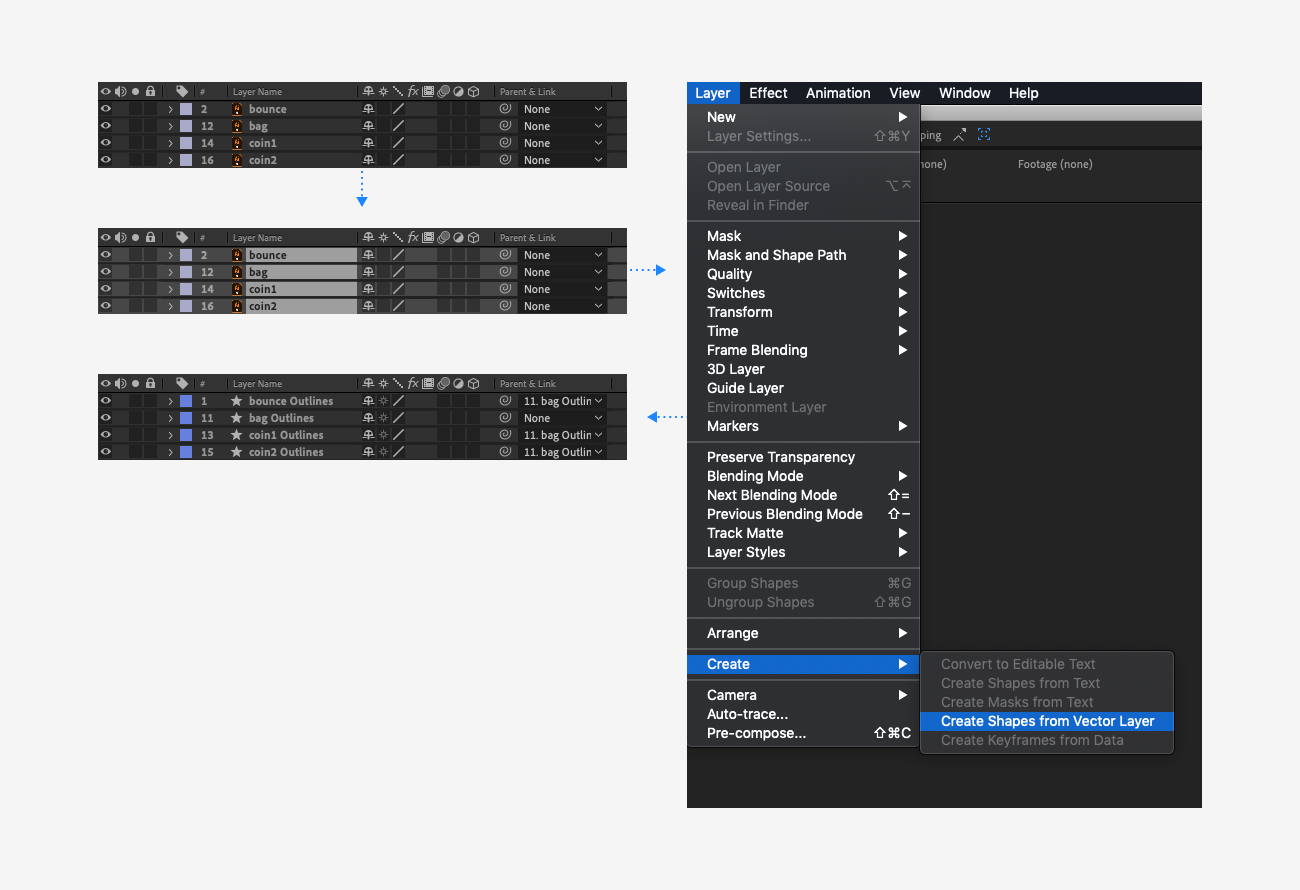Open the Effect menu
This screenshot has width=1300, height=890.
[768, 93]
